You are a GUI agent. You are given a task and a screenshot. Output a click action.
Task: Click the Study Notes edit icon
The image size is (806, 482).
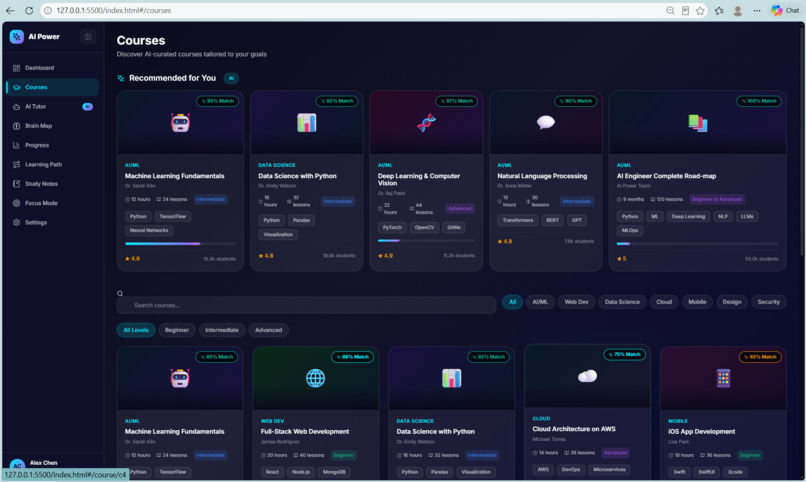coord(16,184)
